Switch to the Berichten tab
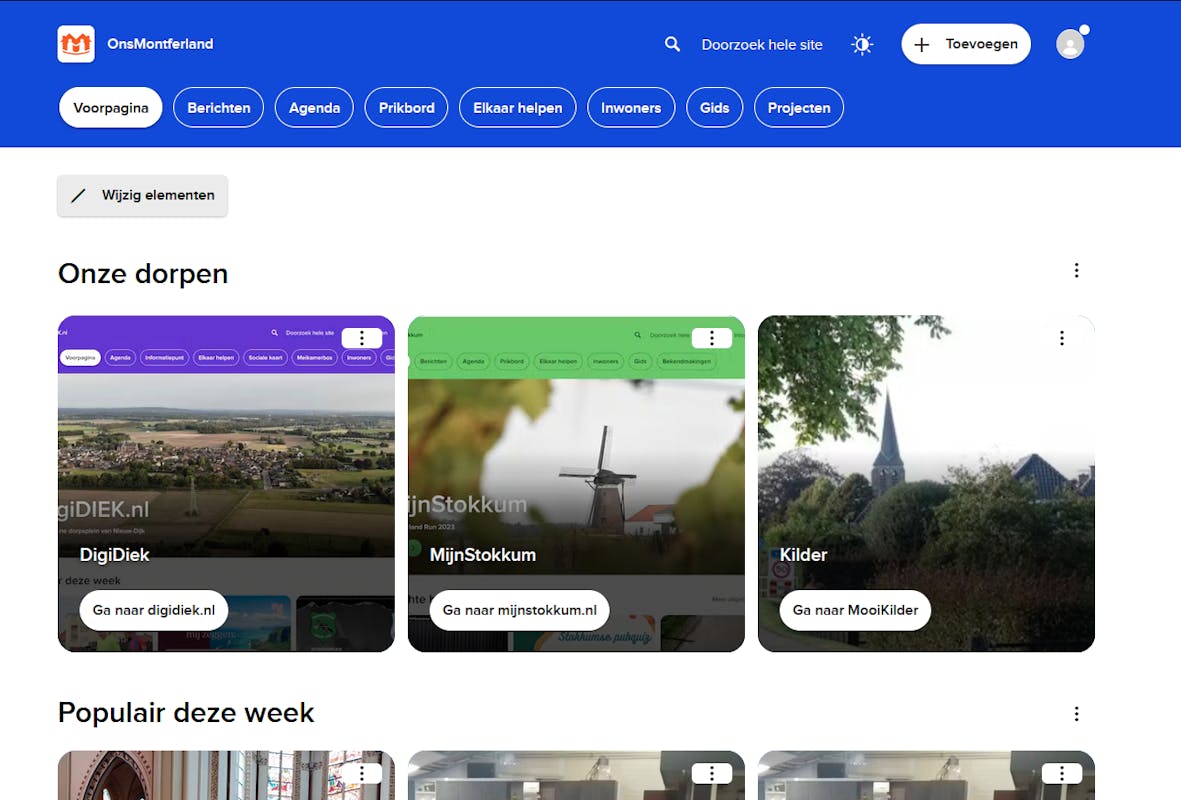 click(x=218, y=108)
